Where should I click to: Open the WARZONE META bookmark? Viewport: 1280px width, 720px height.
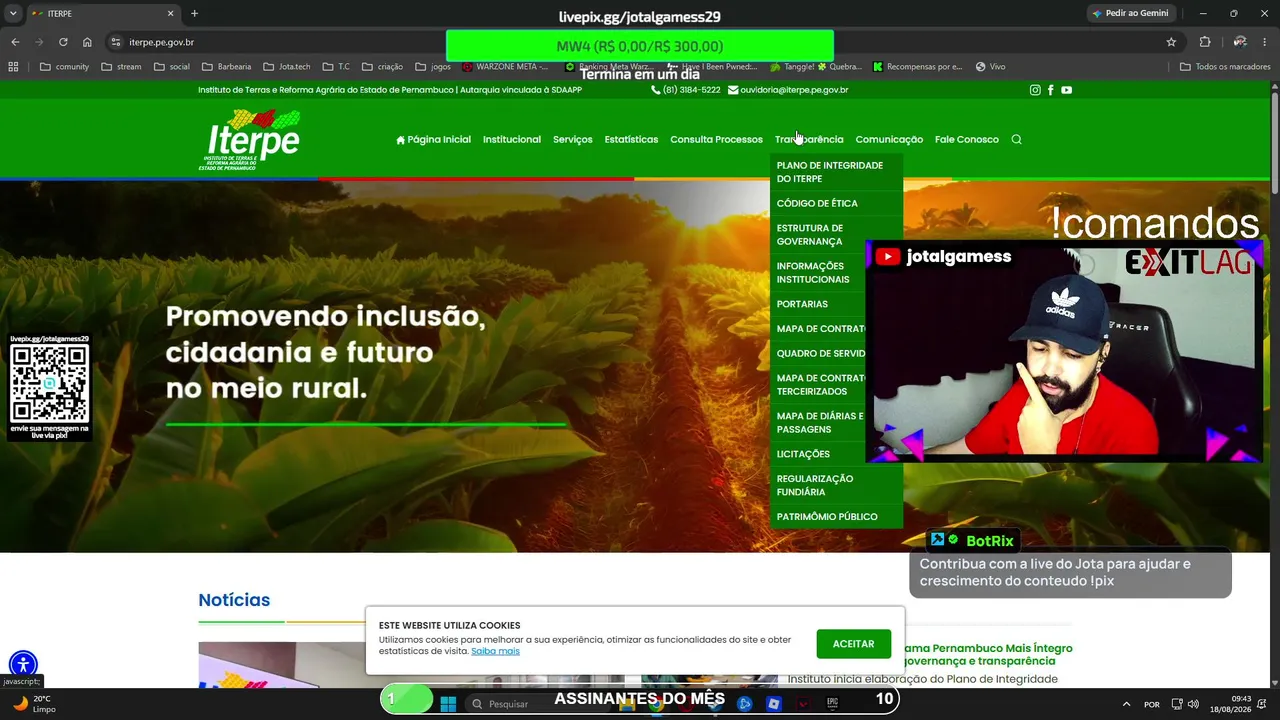tap(505, 67)
